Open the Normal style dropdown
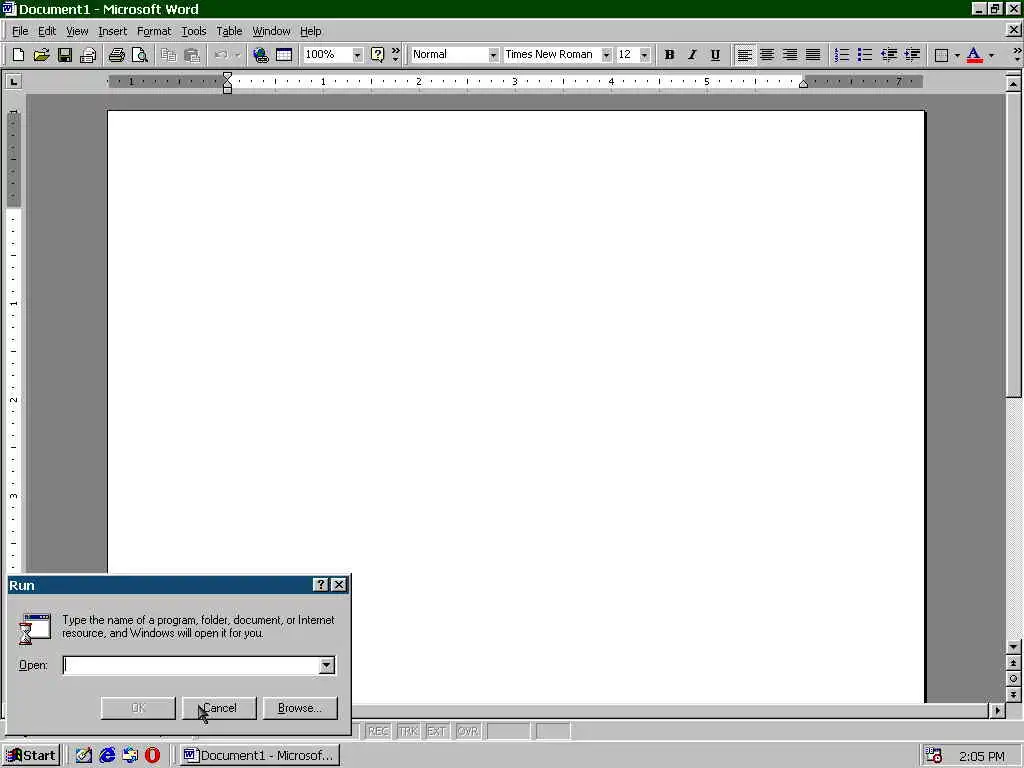 coord(493,55)
